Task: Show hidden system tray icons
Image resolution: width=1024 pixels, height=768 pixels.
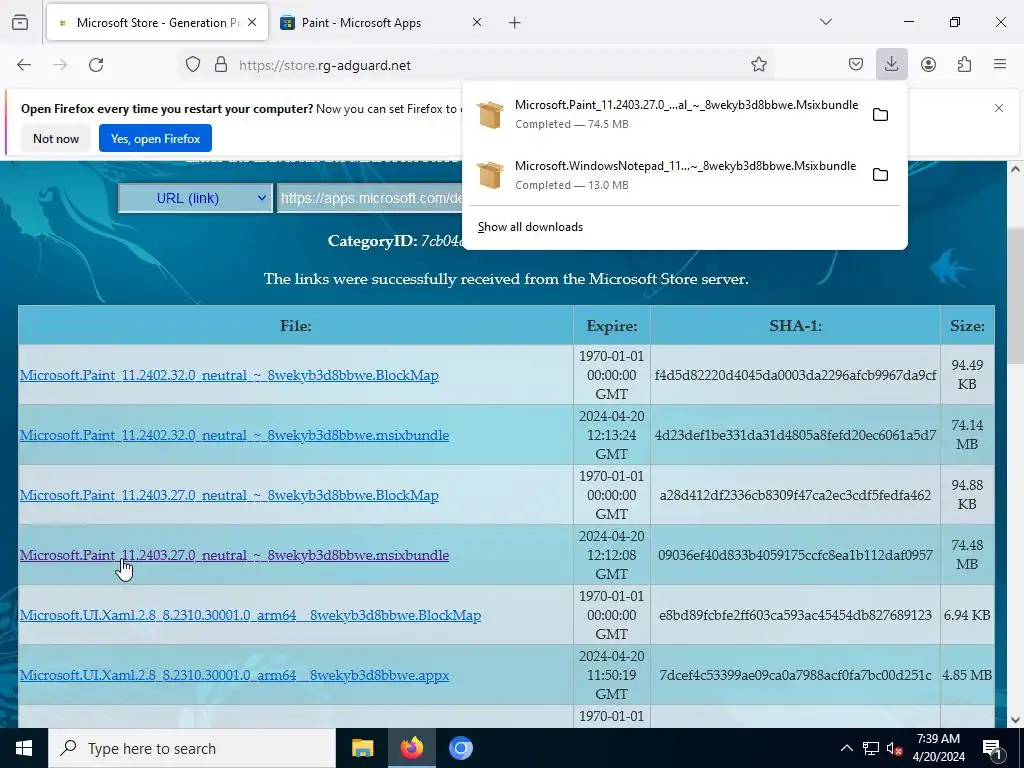Action: (x=846, y=748)
